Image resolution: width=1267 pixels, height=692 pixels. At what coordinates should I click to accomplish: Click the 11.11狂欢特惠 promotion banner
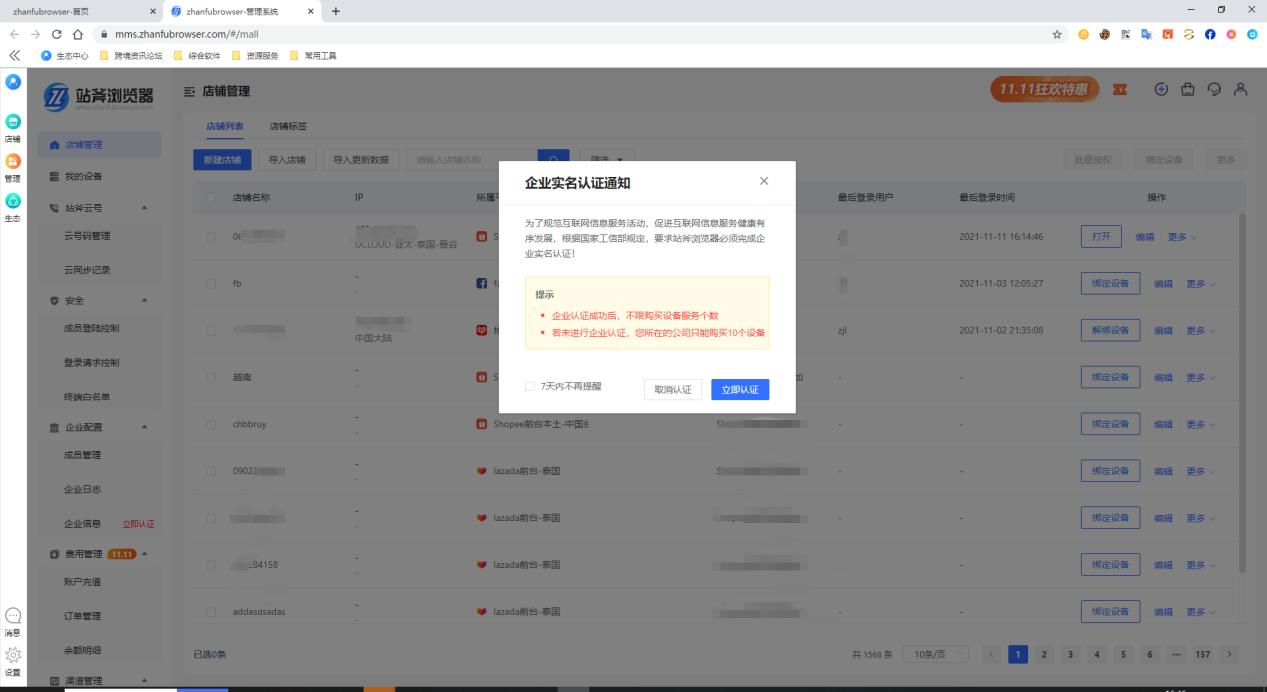coord(1043,89)
